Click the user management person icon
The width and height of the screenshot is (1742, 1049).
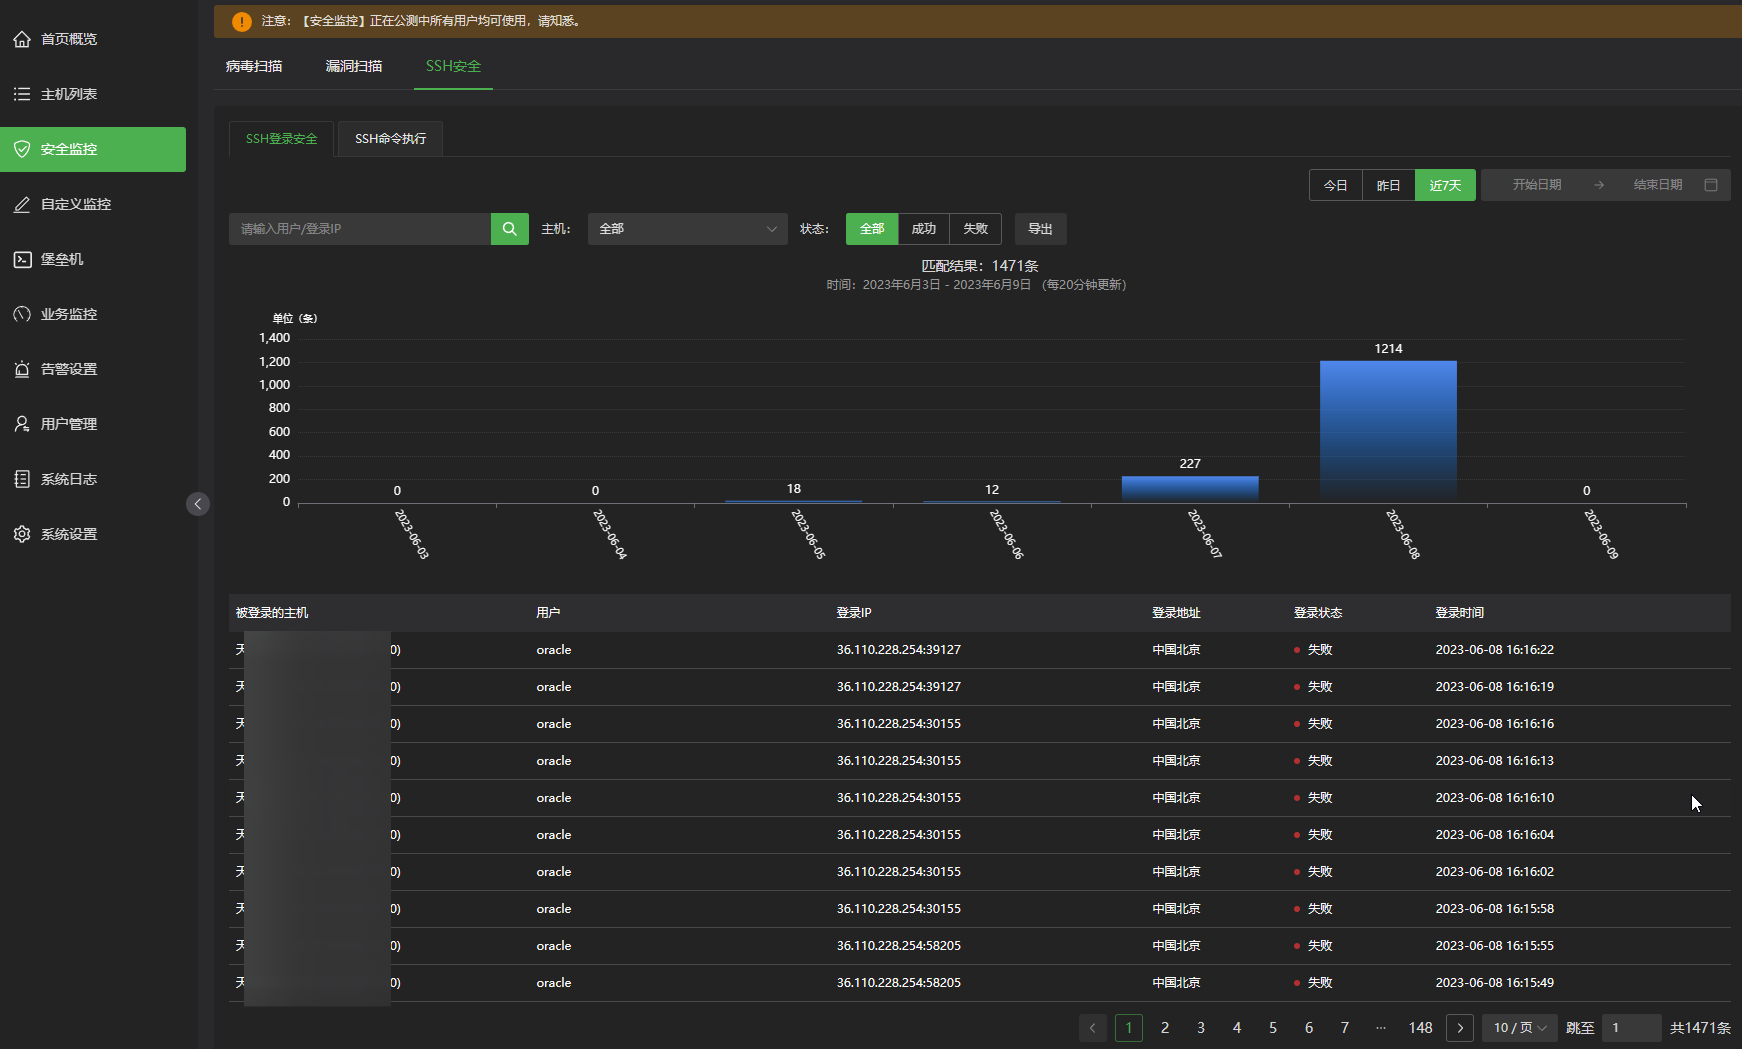coord(22,424)
